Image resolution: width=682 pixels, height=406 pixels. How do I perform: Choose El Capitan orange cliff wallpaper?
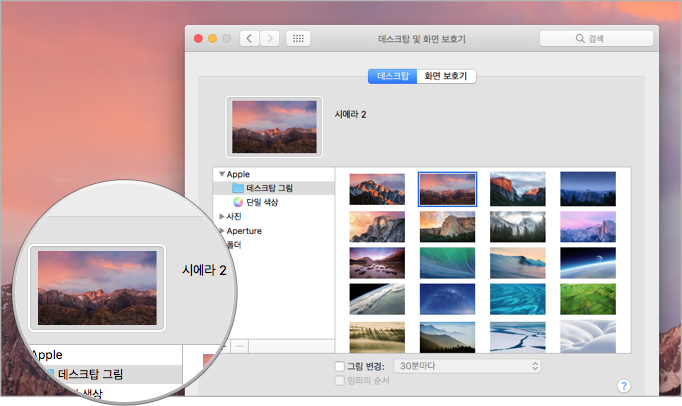tap(518, 189)
